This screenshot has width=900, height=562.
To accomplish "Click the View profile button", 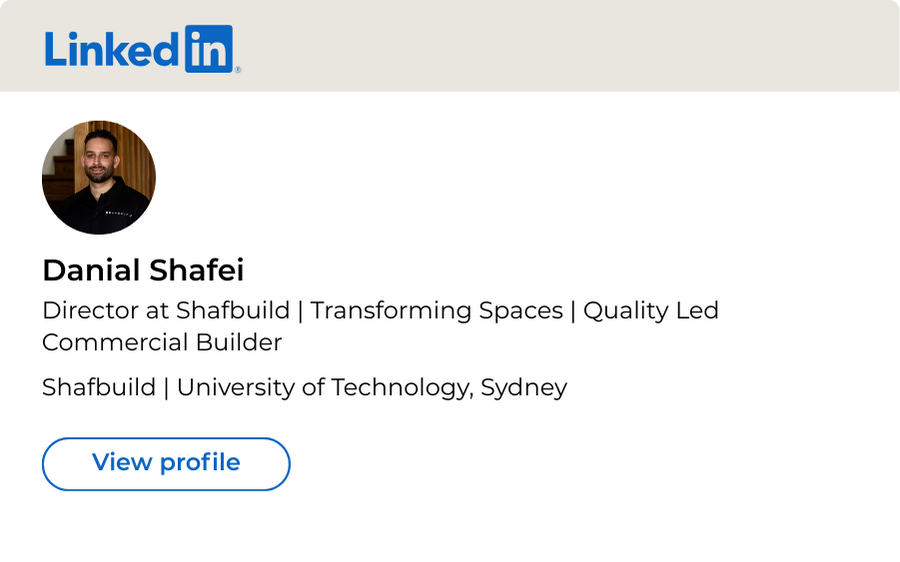I will (166, 464).
